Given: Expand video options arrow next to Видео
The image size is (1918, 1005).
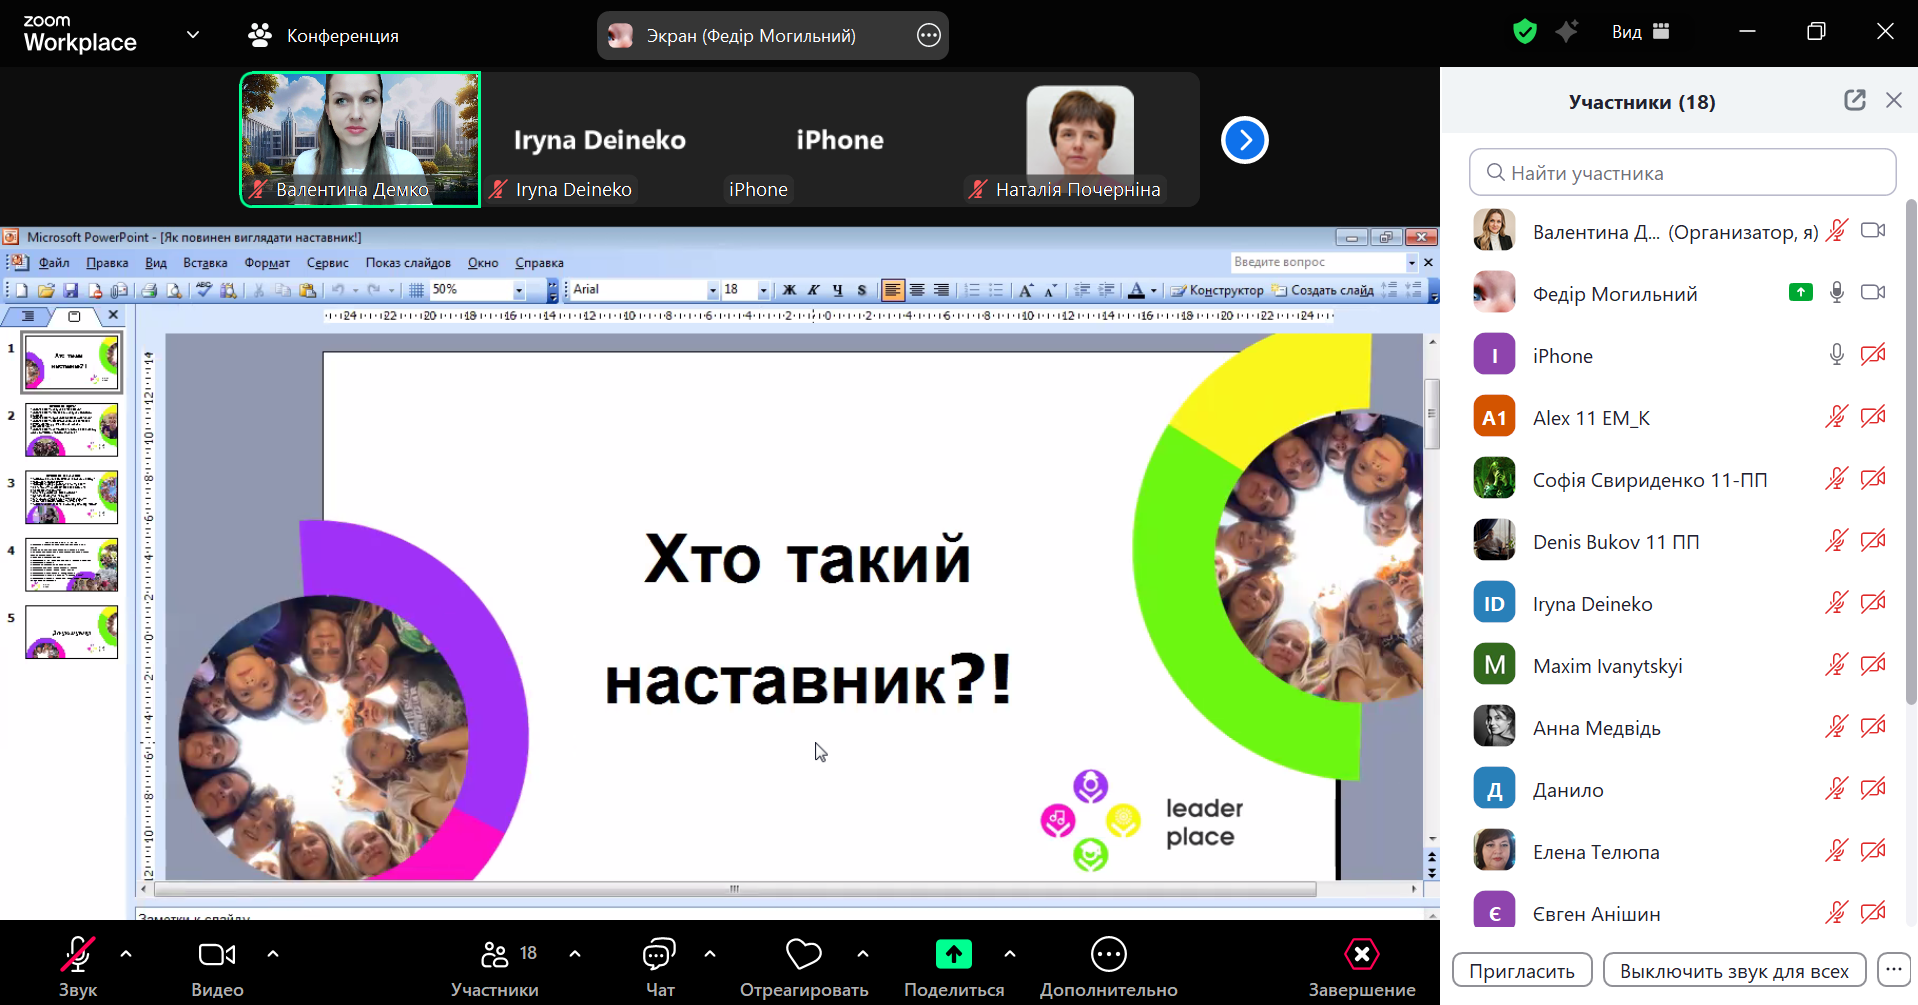Looking at the screenshot, I should 273,954.
